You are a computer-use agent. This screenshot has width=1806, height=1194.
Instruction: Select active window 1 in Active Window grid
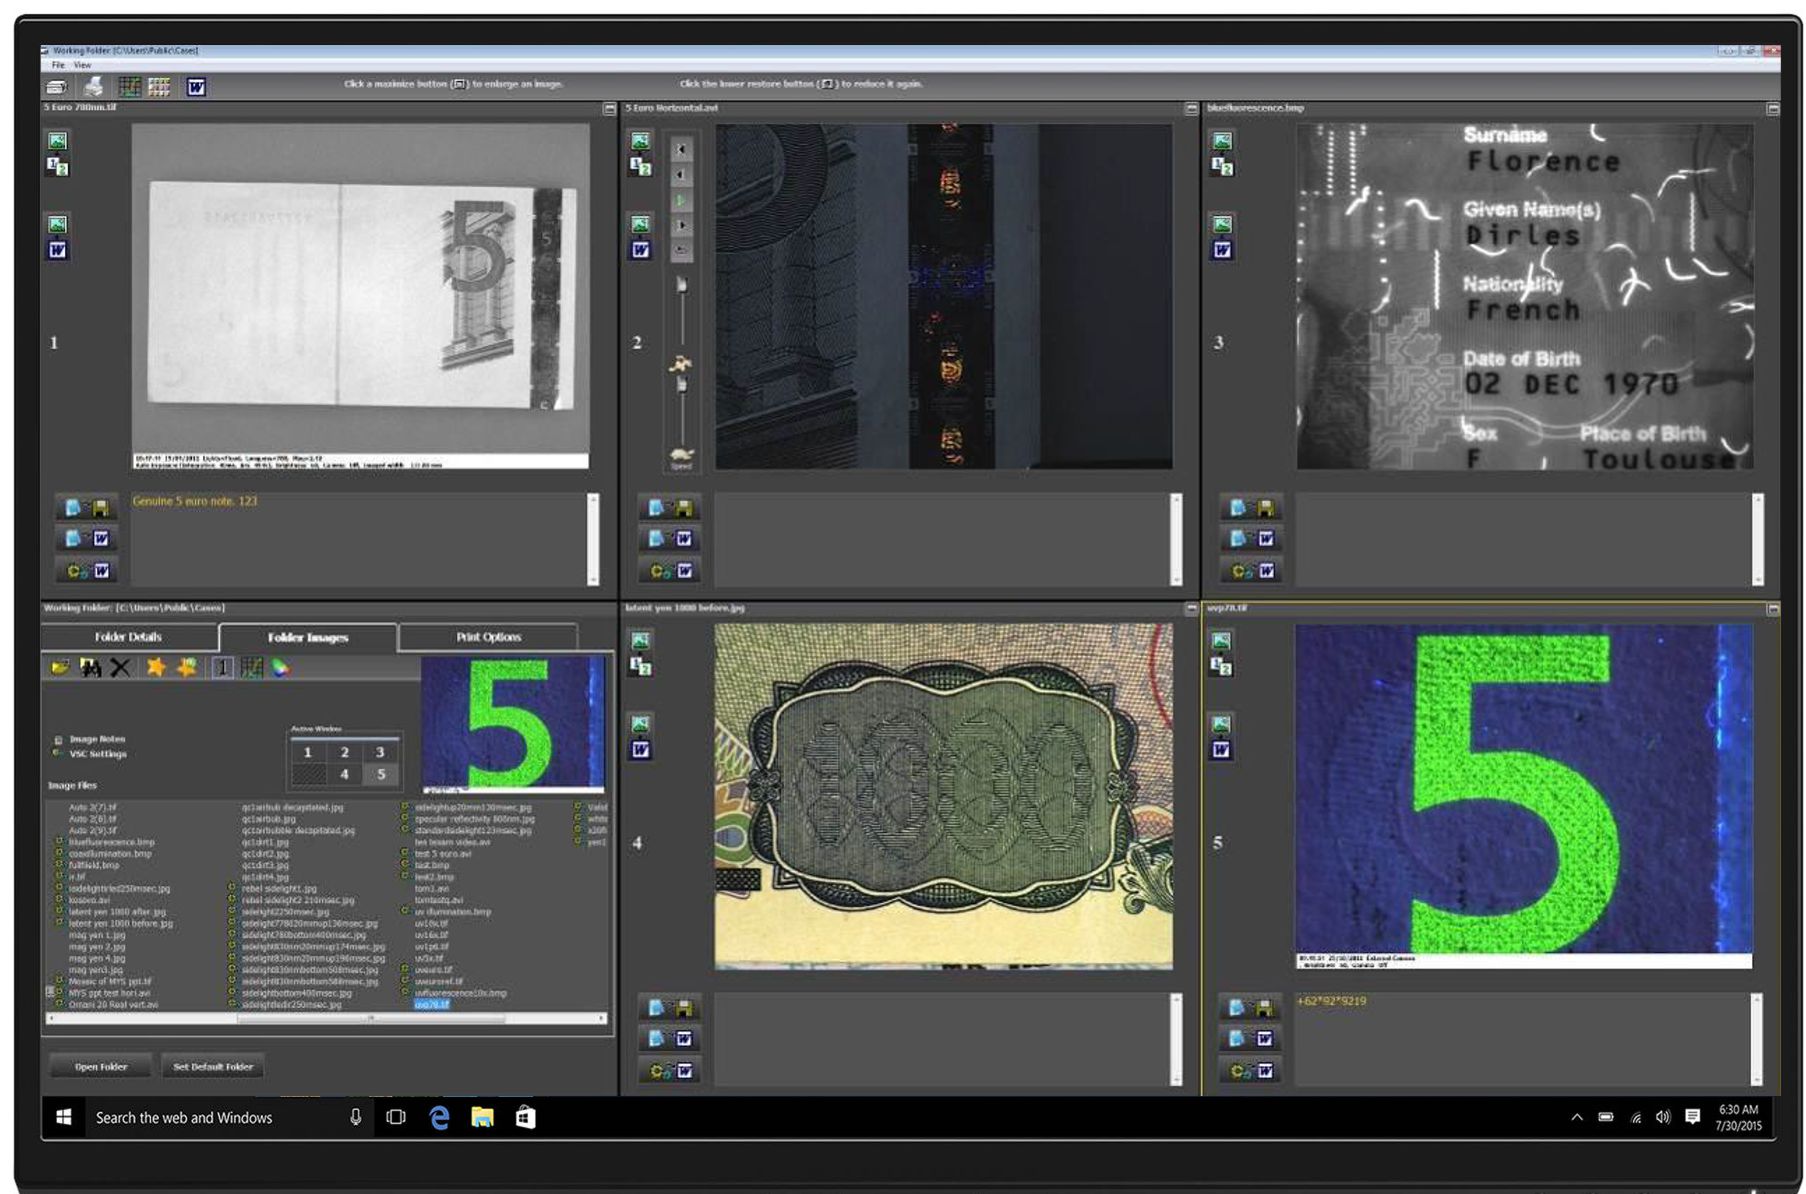308,752
